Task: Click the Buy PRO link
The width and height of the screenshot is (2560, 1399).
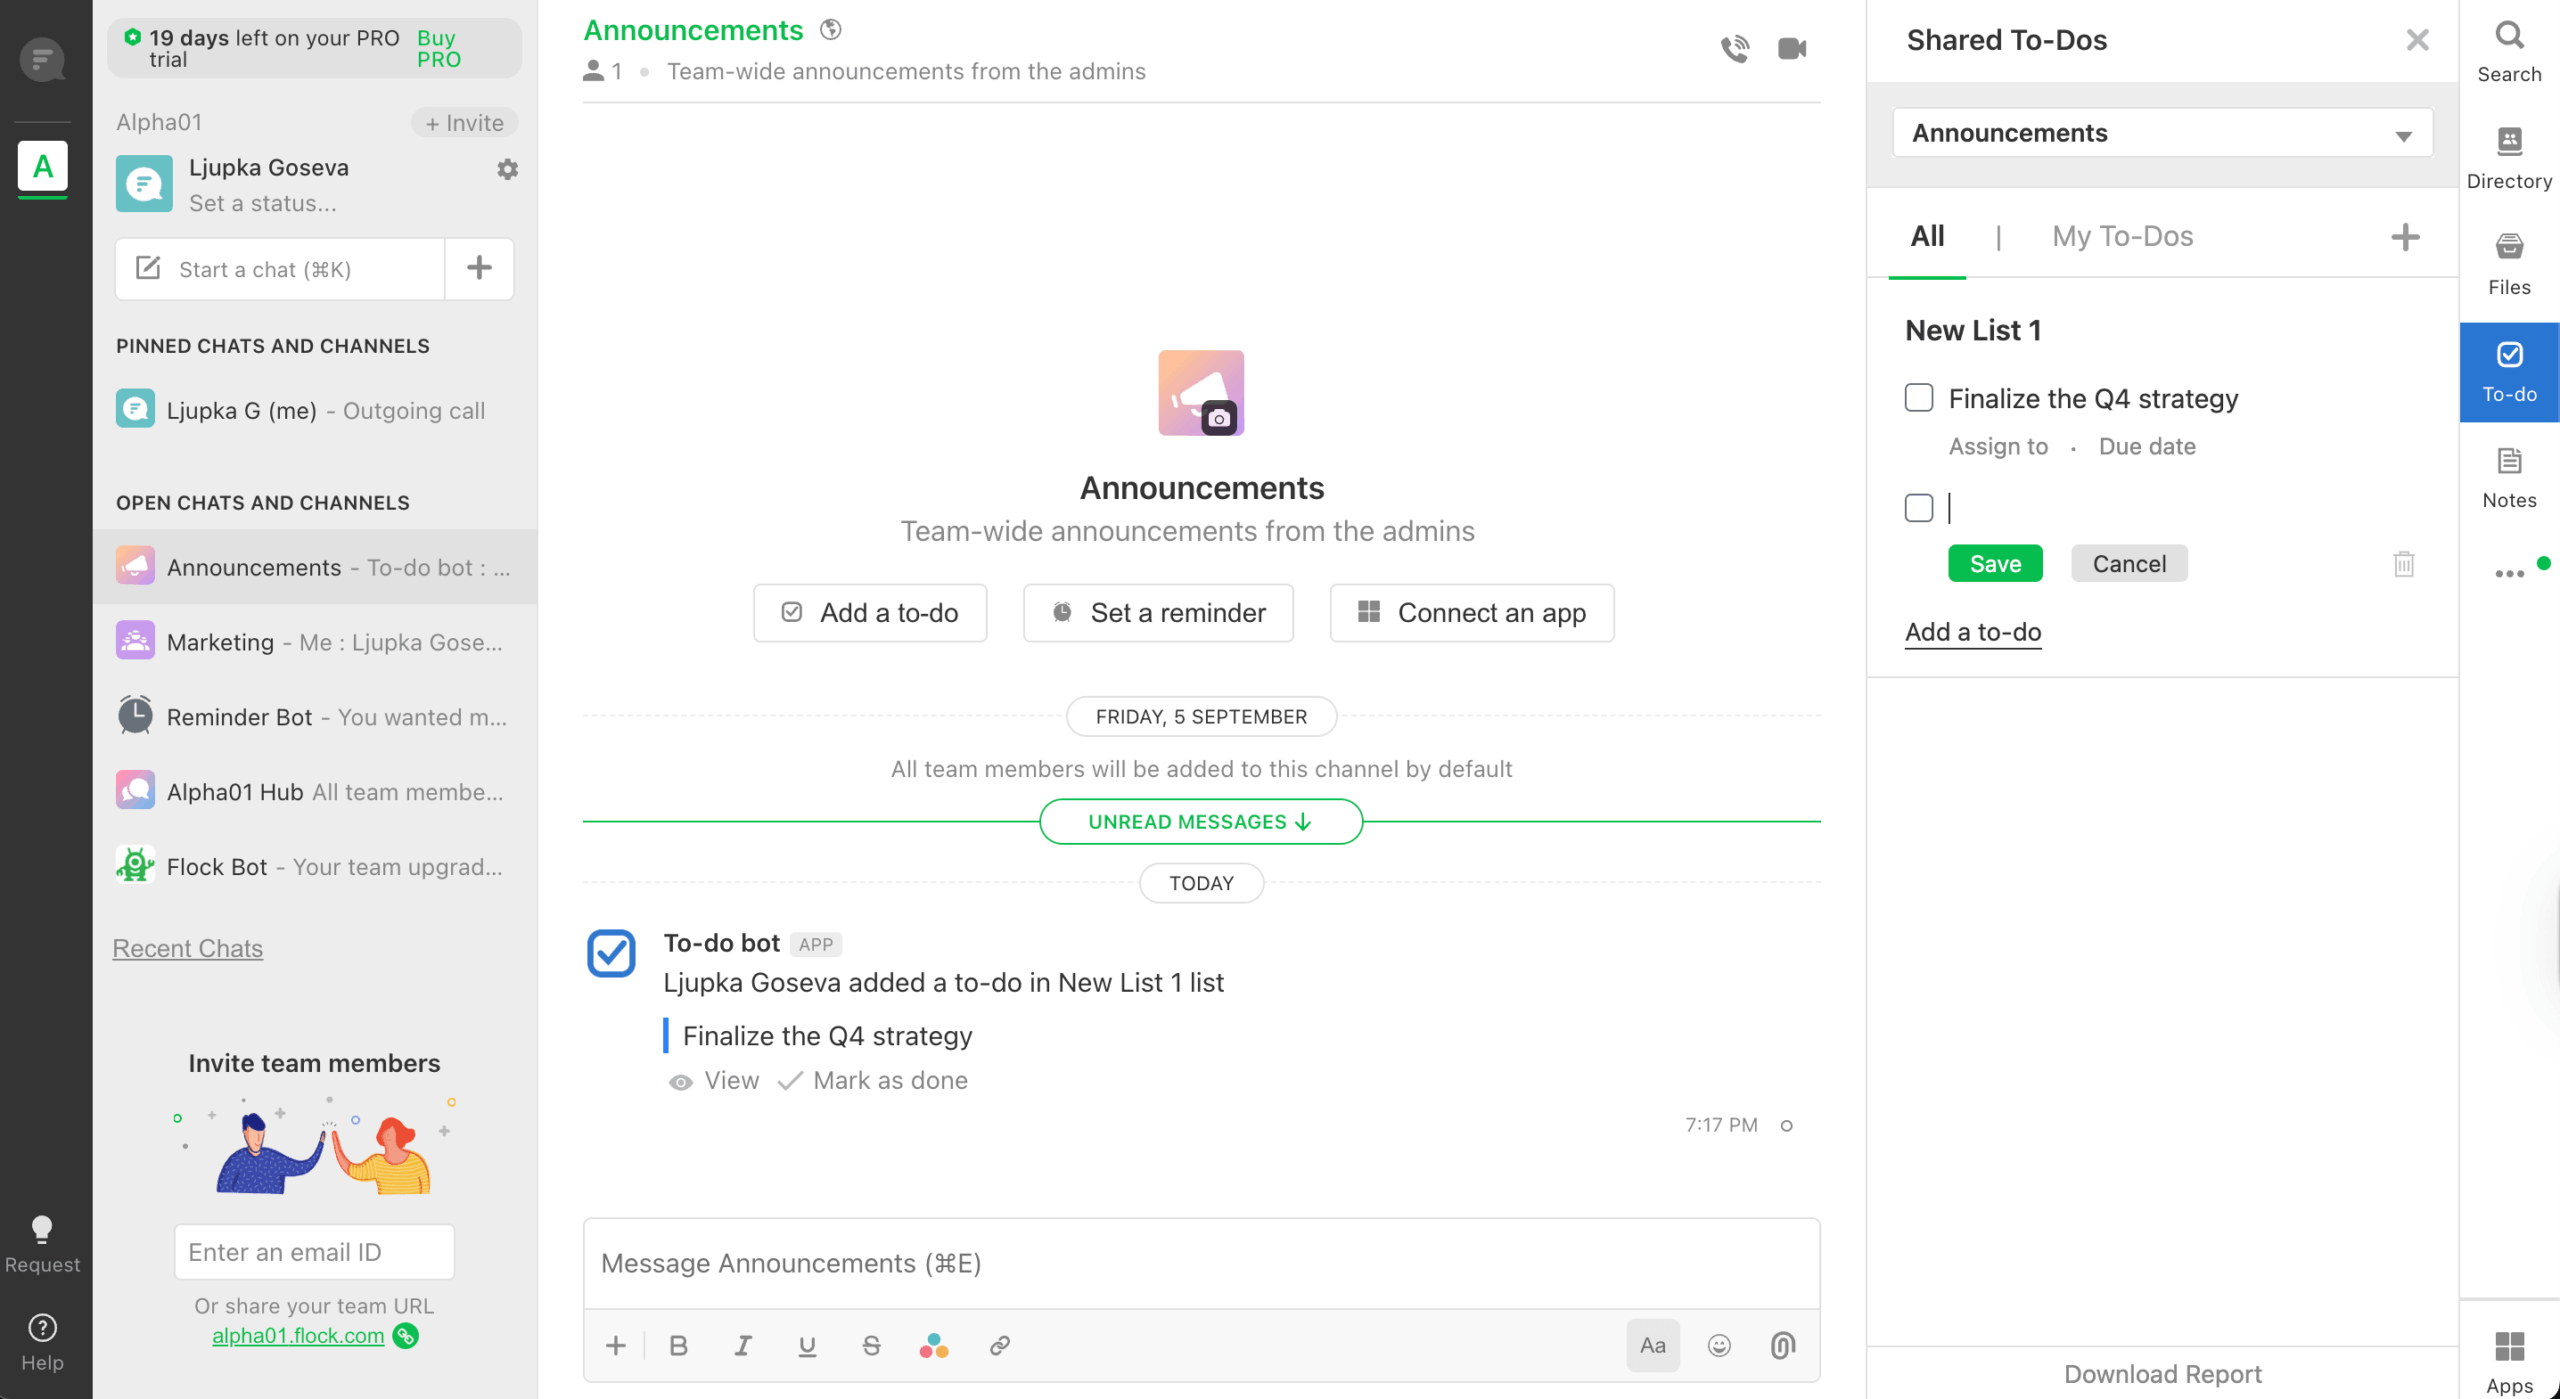Action: (438, 48)
